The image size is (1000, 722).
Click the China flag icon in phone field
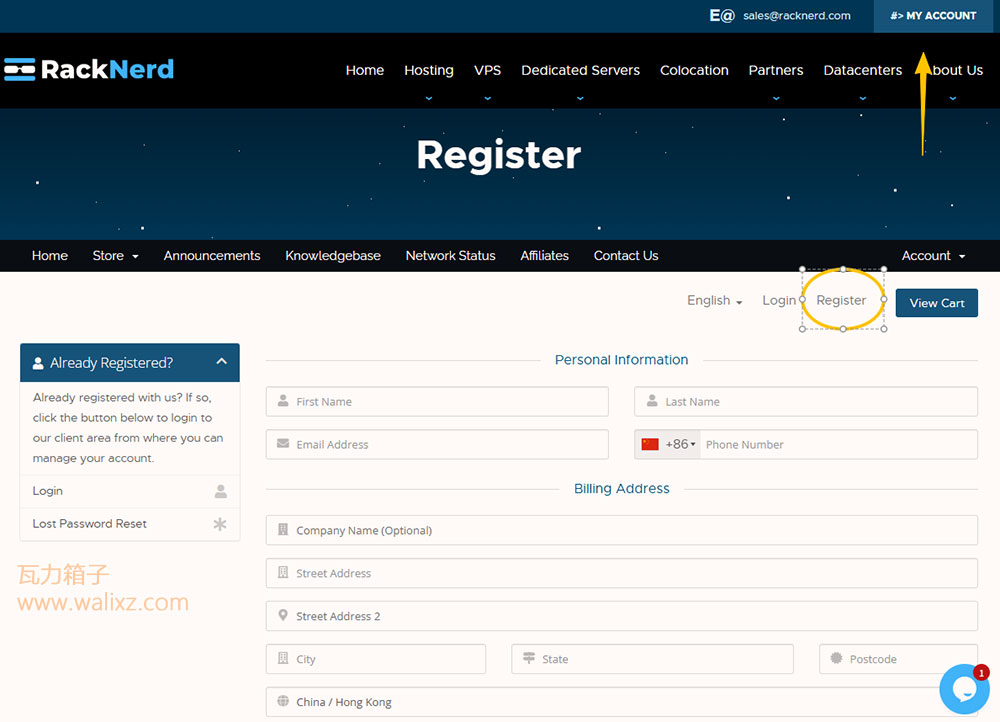(650, 445)
